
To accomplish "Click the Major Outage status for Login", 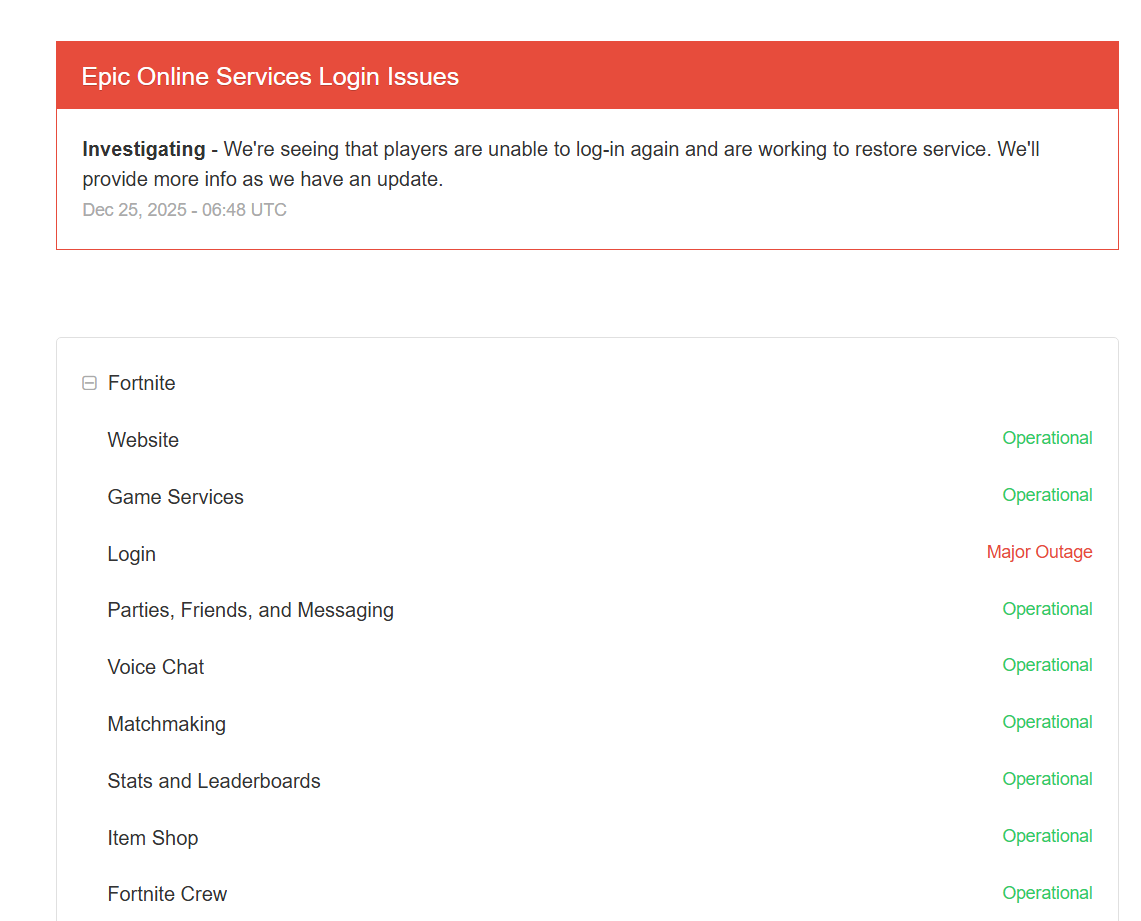I will pos(1039,552).
